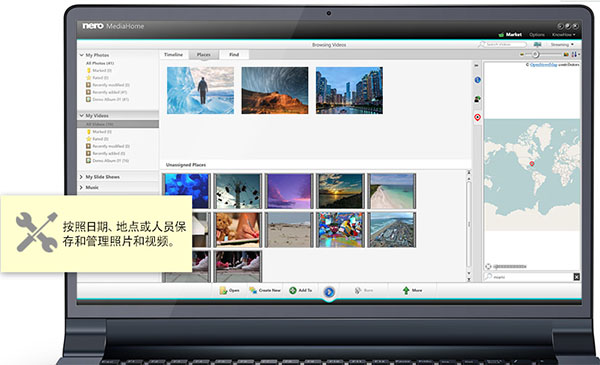This screenshot has width=600, height=365.
Task: Open the ice cave hiker thumbnail
Action: 200,90
